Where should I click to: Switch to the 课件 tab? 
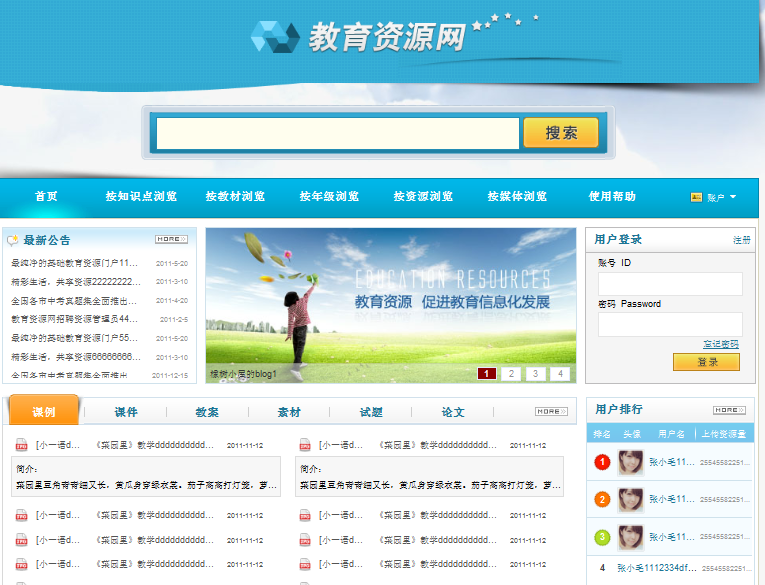point(126,412)
